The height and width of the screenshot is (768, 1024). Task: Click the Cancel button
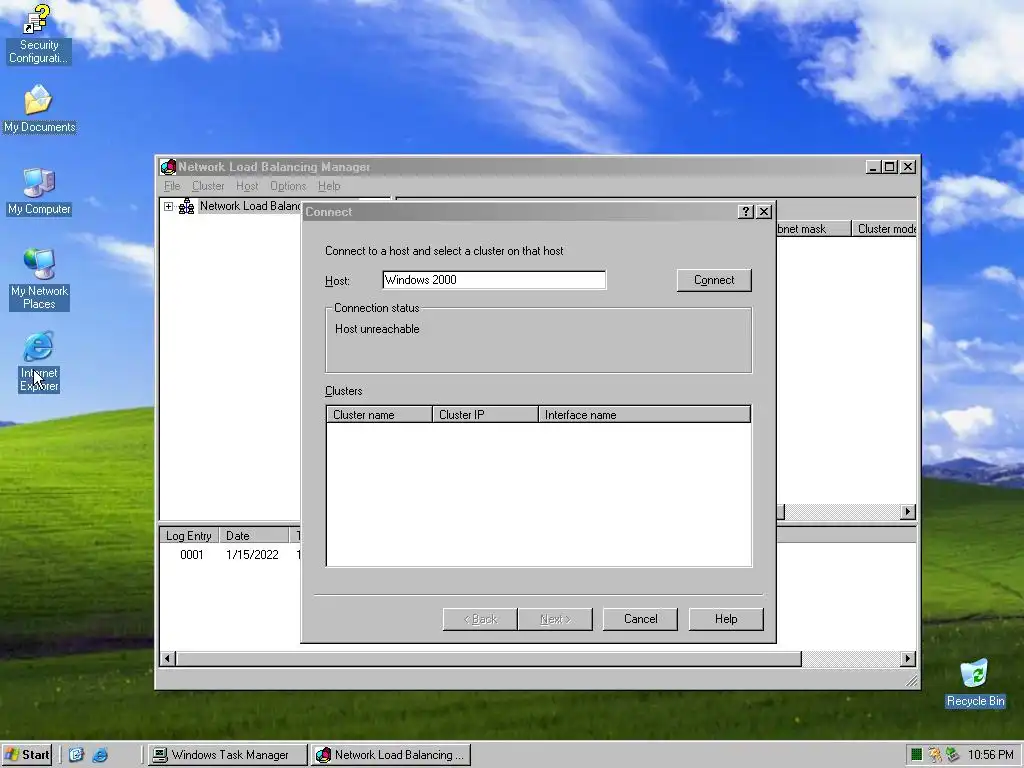[x=640, y=619]
